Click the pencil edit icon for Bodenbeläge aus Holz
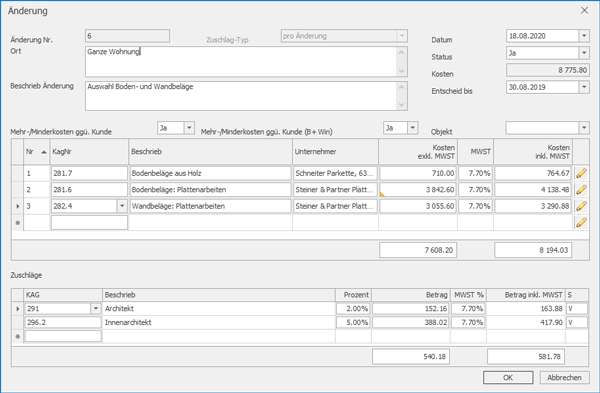 click(x=581, y=173)
